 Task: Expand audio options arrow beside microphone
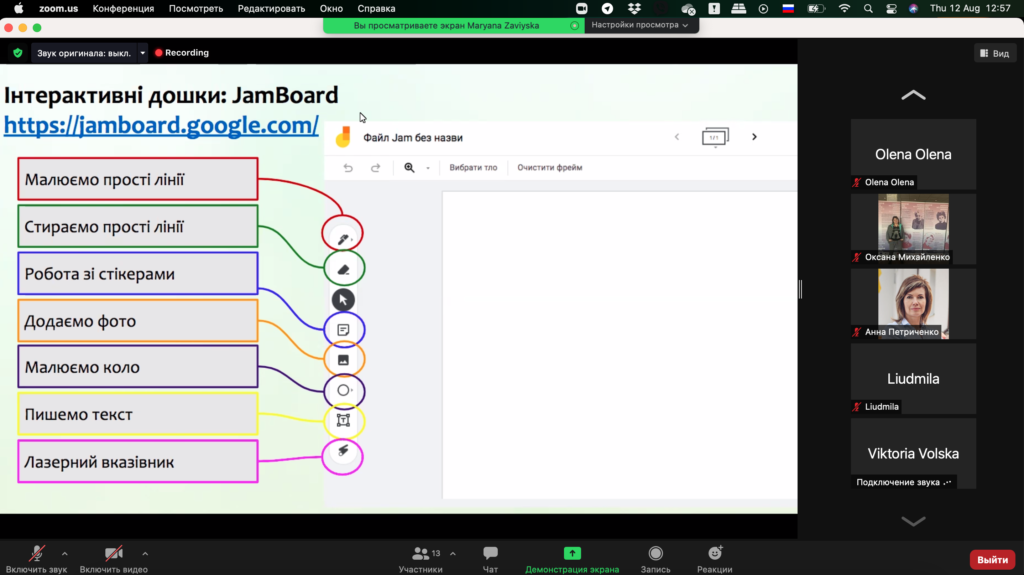[65, 553]
